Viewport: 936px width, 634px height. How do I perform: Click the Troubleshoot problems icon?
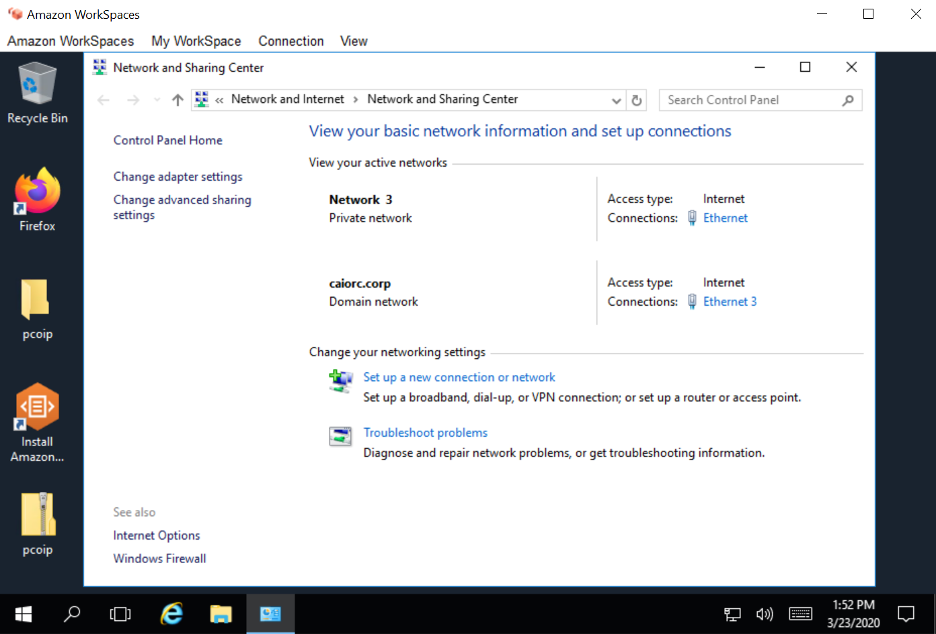pos(341,436)
